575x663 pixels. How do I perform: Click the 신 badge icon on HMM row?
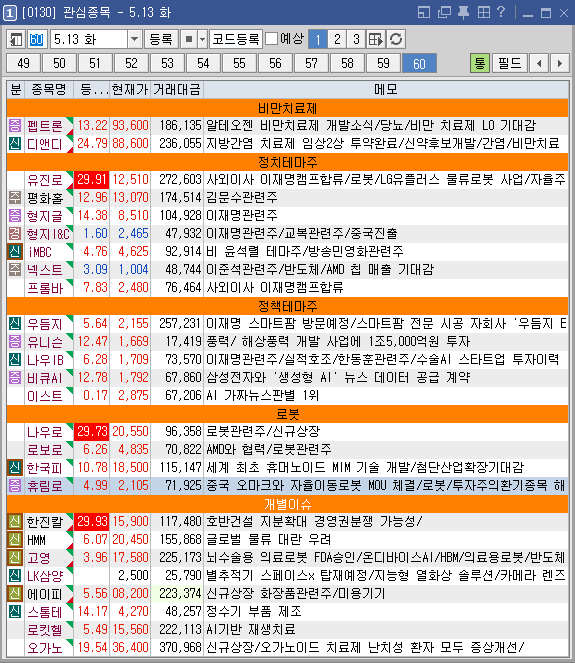pos(15,539)
